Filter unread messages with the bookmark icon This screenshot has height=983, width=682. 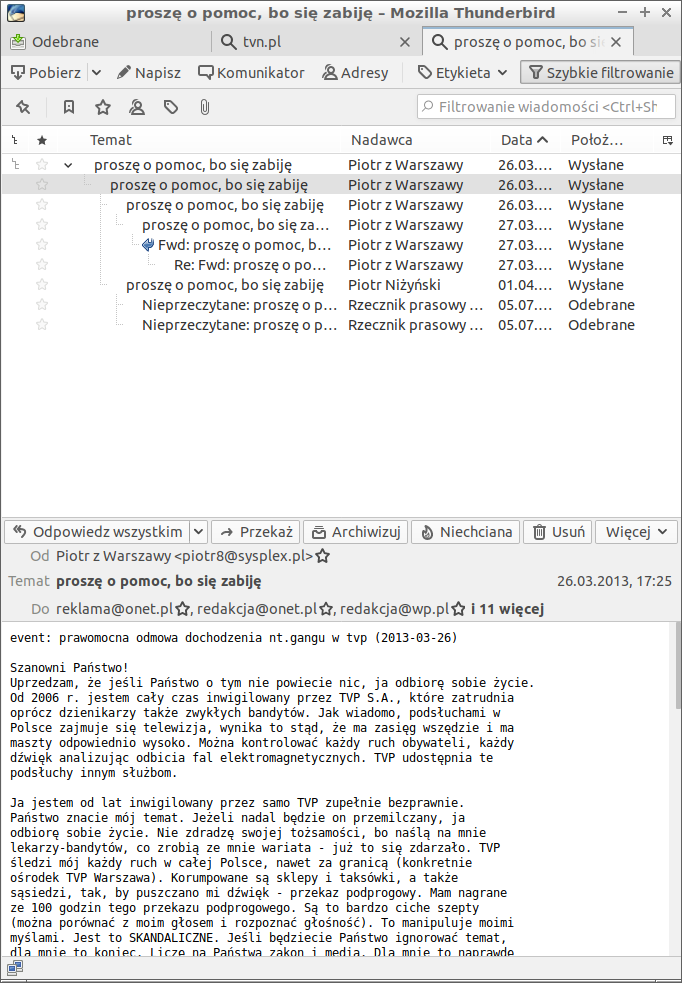[x=69, y=107]
